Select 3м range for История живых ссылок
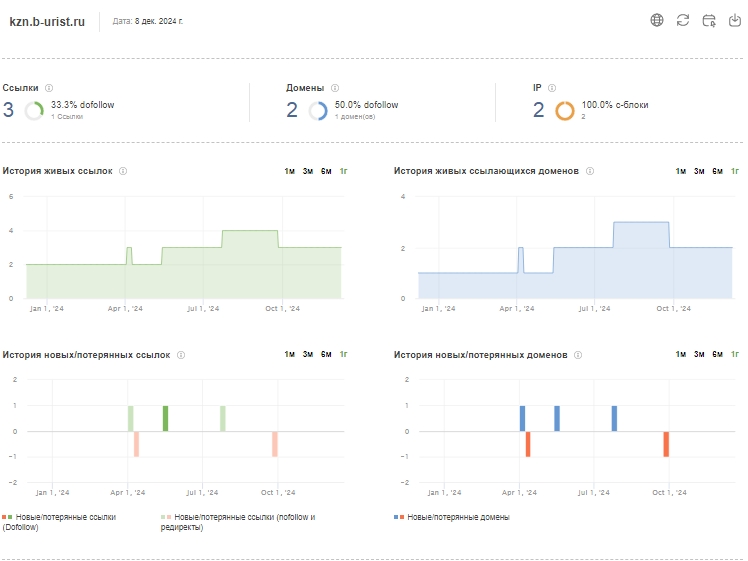This screenshot has height=561, width=748. point(308,171)
